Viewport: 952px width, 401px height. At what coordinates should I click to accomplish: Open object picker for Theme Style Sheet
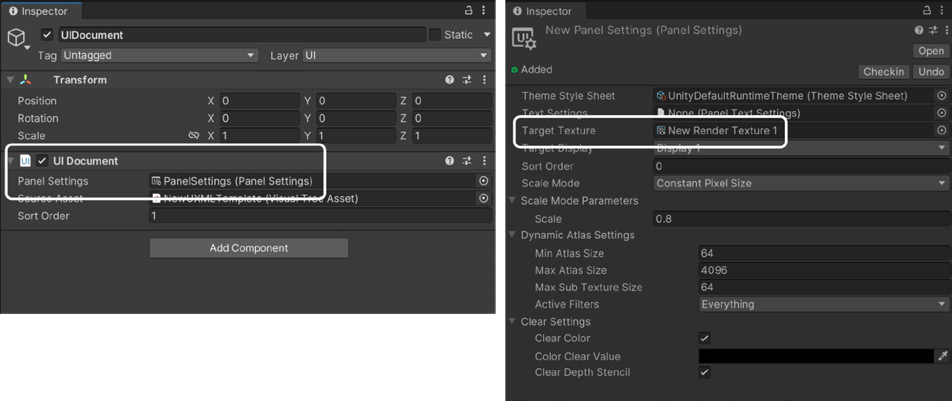942,95
